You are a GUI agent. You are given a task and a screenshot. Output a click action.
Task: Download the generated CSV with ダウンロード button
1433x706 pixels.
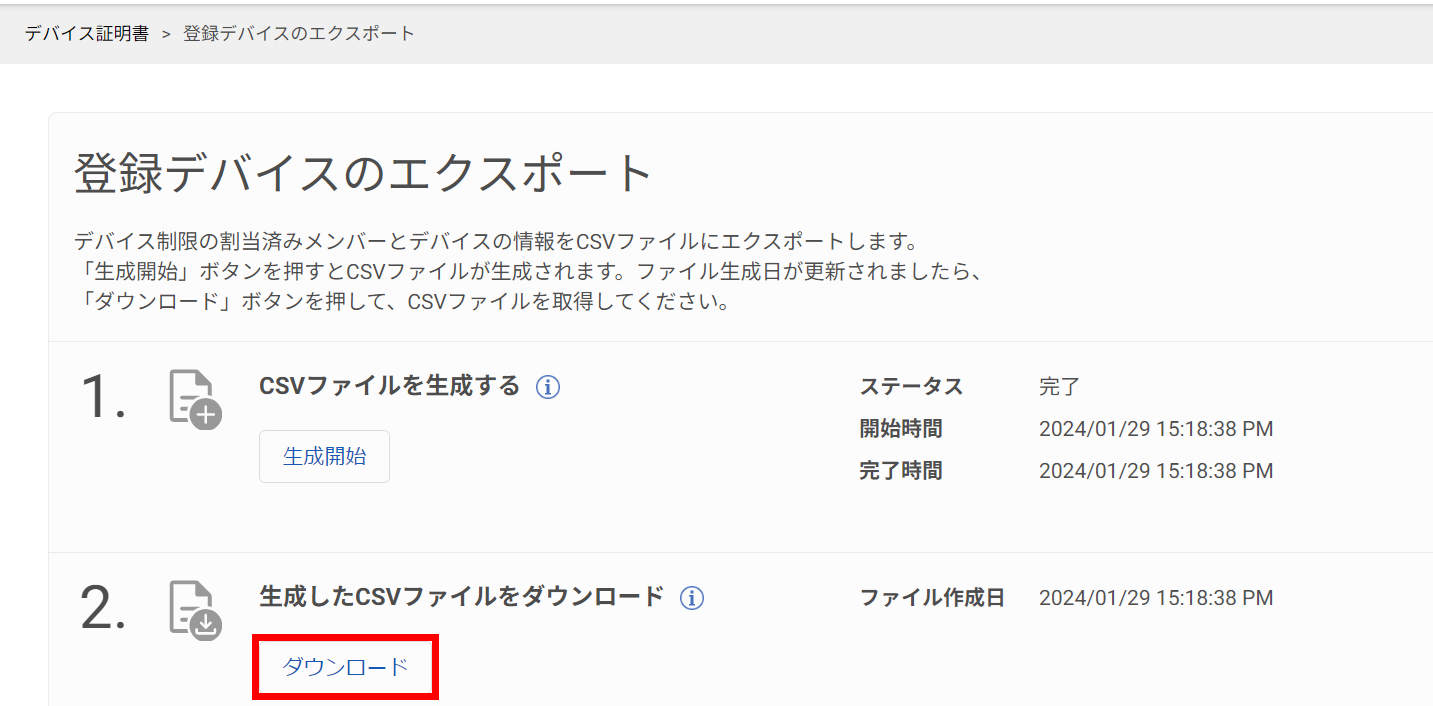[x=345, y=667]
